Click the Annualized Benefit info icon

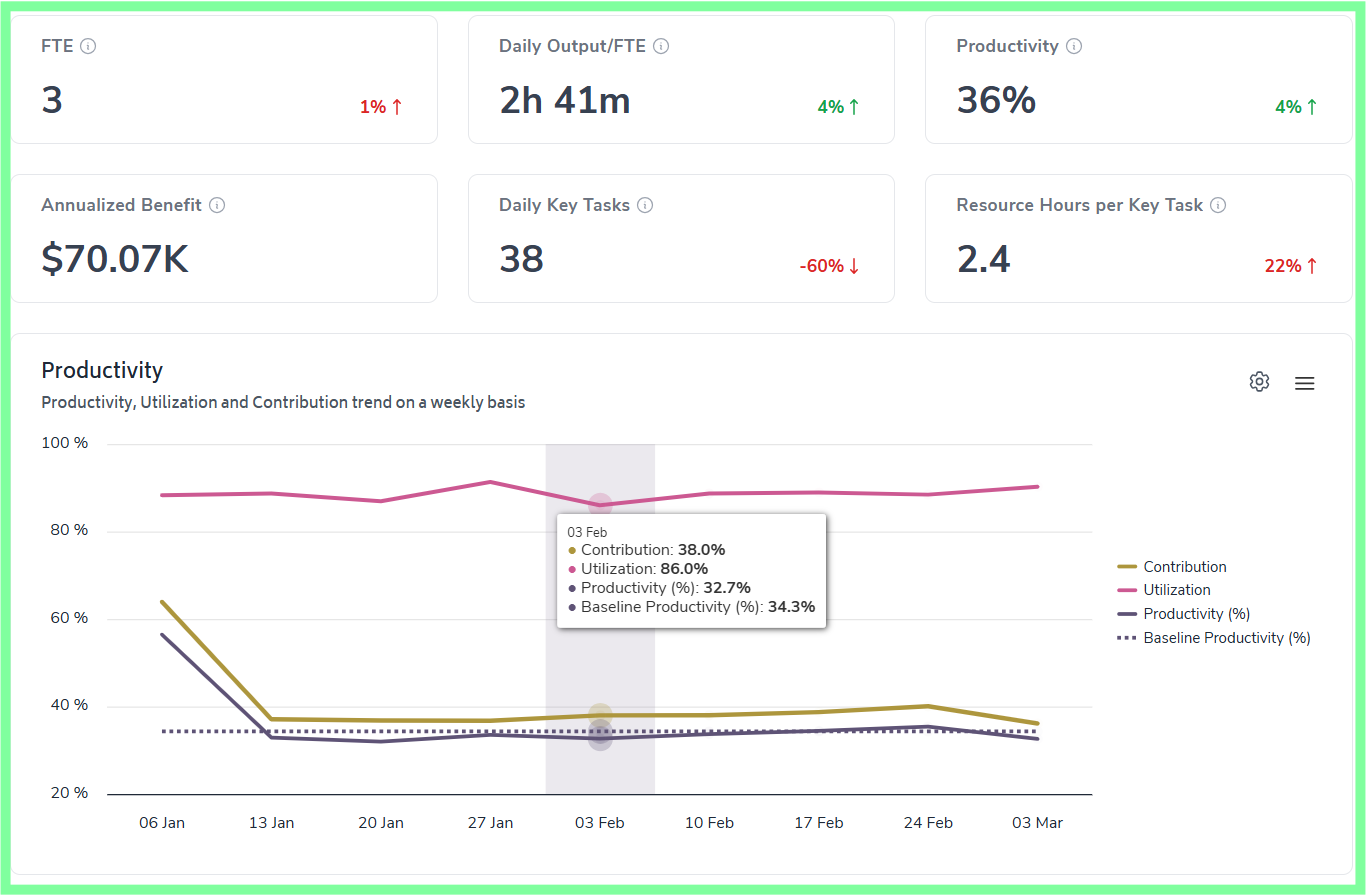pyautogui.click(x=217, y=205)
